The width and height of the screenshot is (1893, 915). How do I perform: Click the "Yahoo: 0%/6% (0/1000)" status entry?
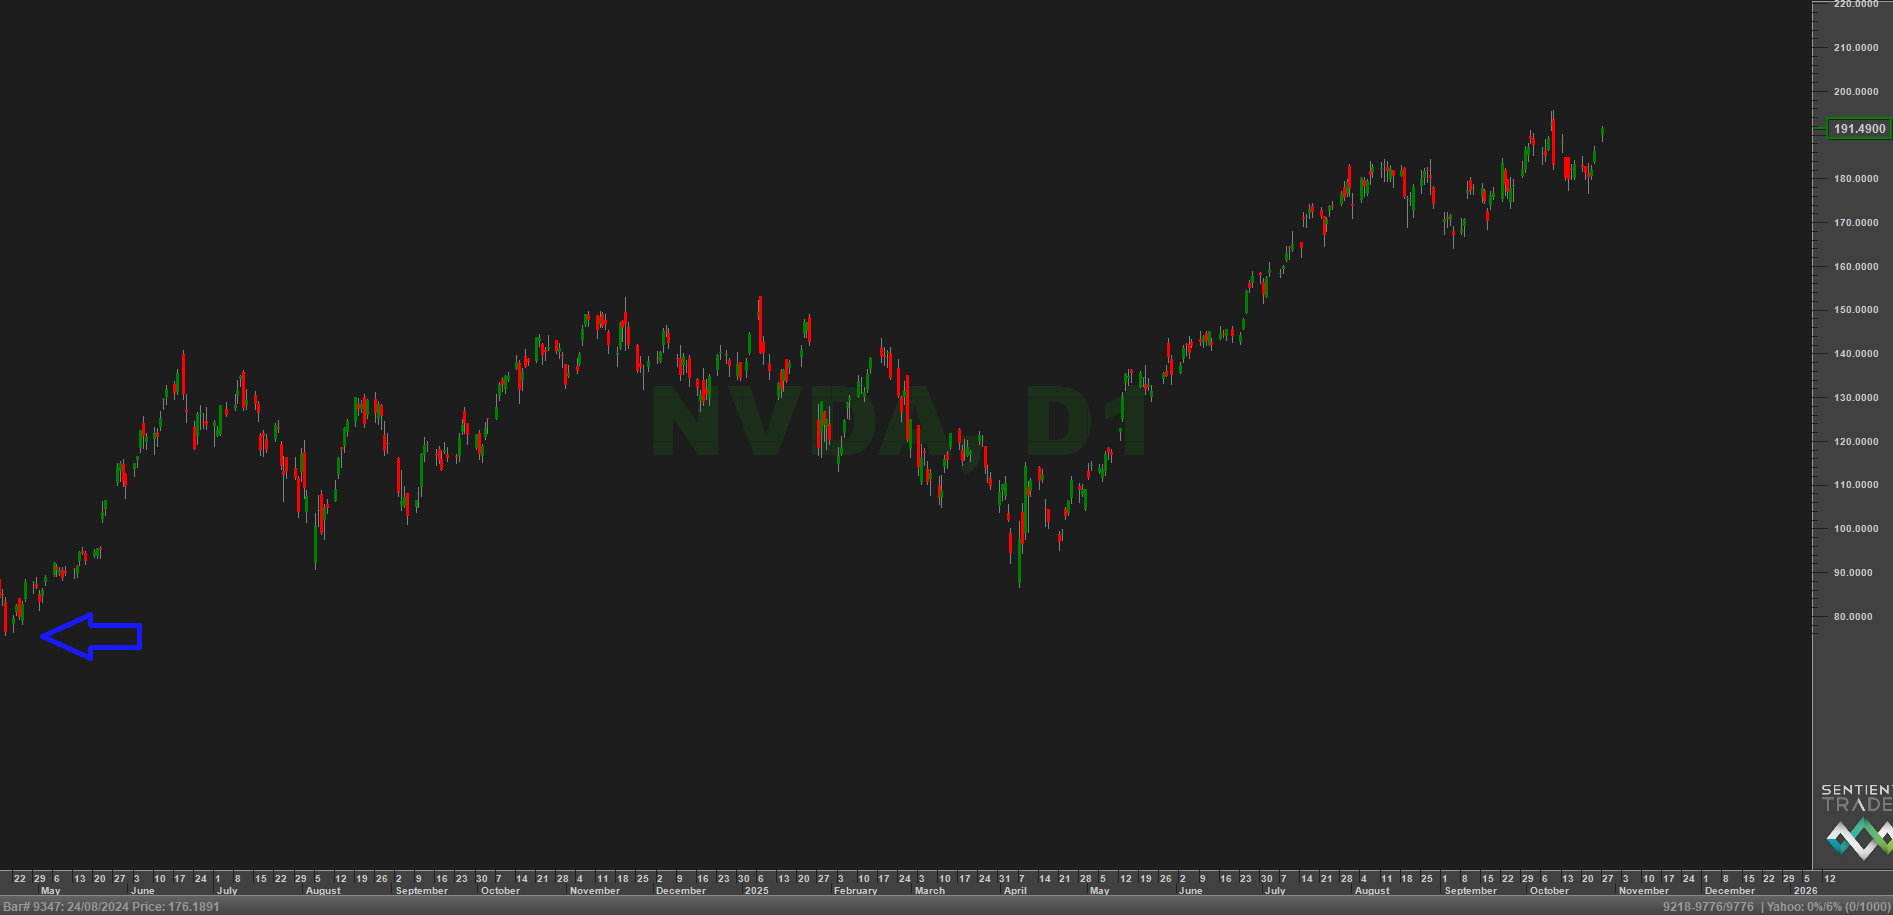tap(1828, 907)
